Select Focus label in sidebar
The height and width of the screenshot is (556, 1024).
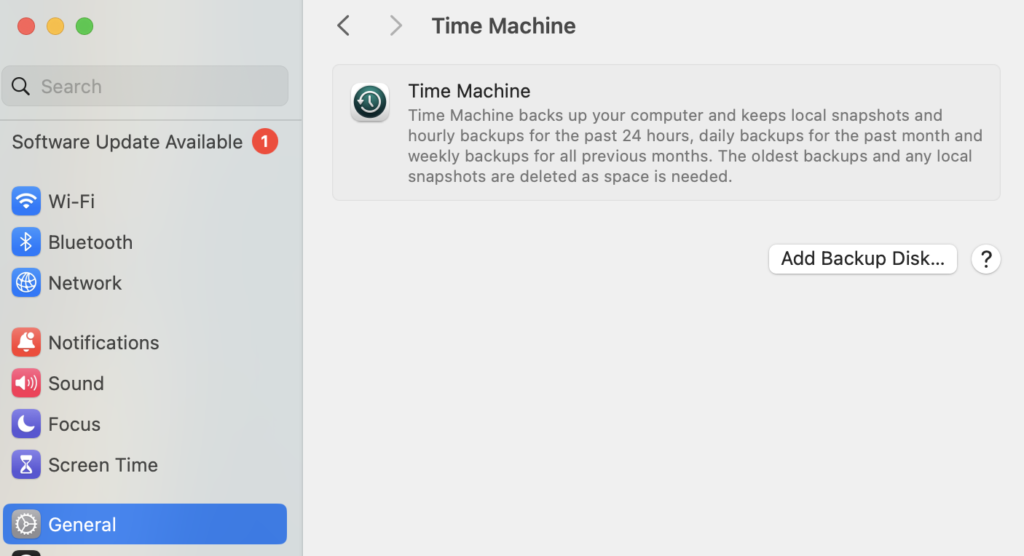pos(74,424)
